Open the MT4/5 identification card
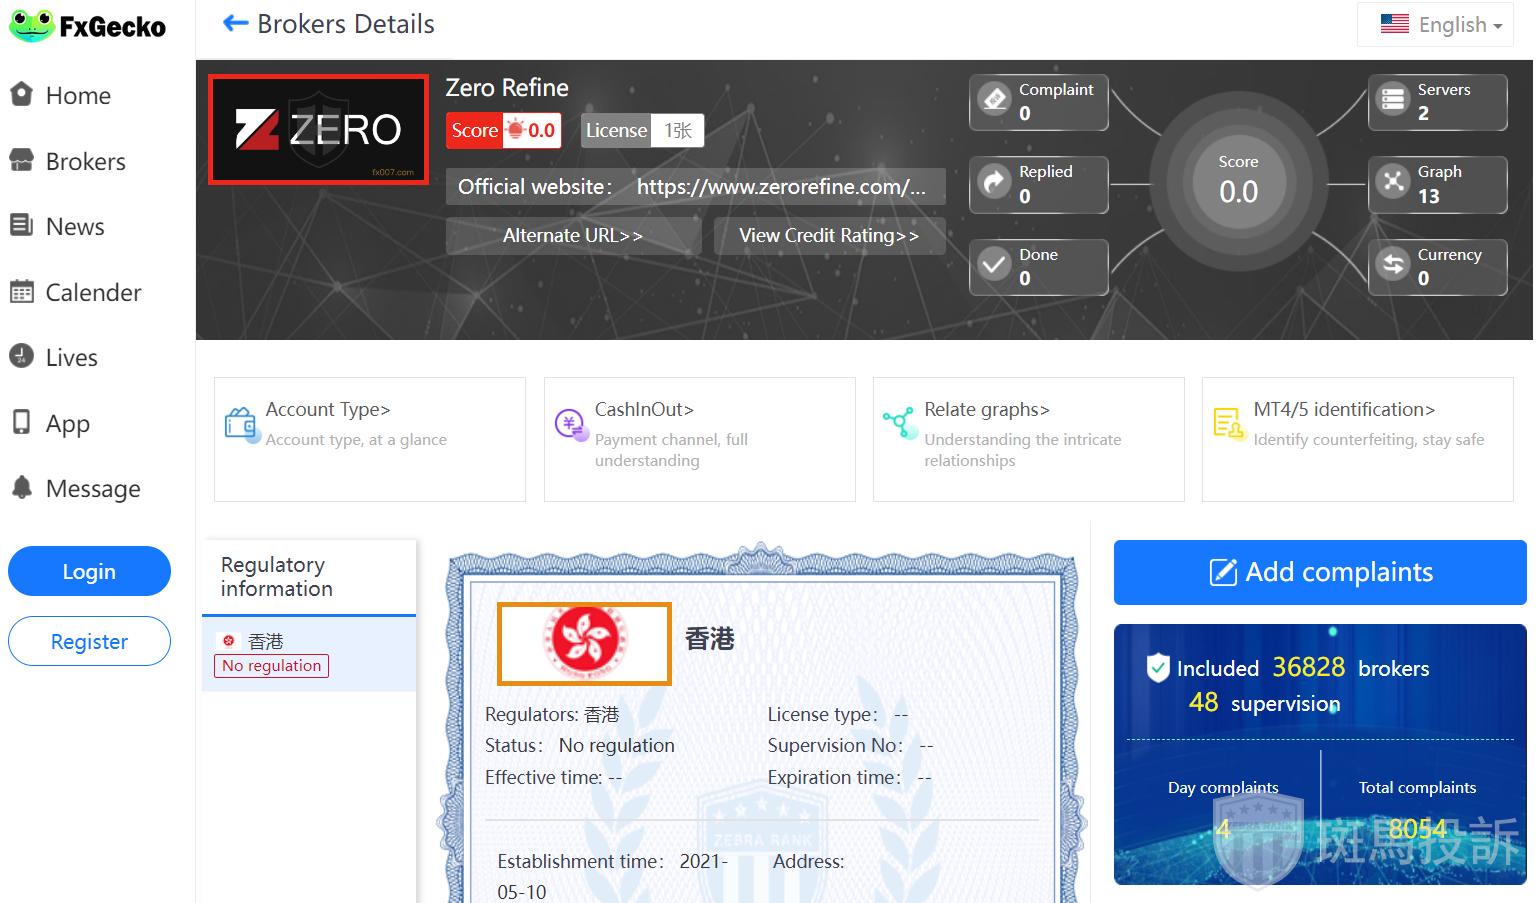The image size is (1538, 903). click(1356, 438)
